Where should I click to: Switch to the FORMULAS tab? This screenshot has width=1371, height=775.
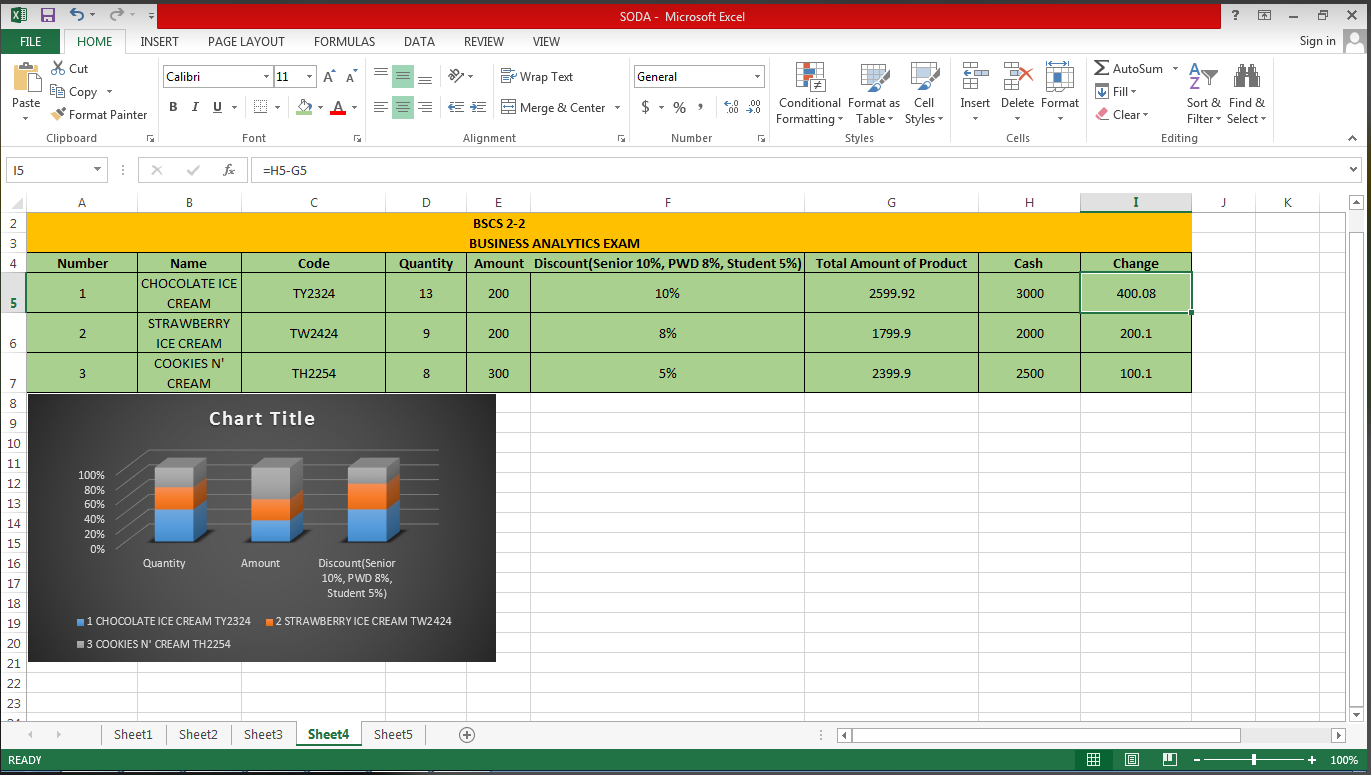click(344, 41)
